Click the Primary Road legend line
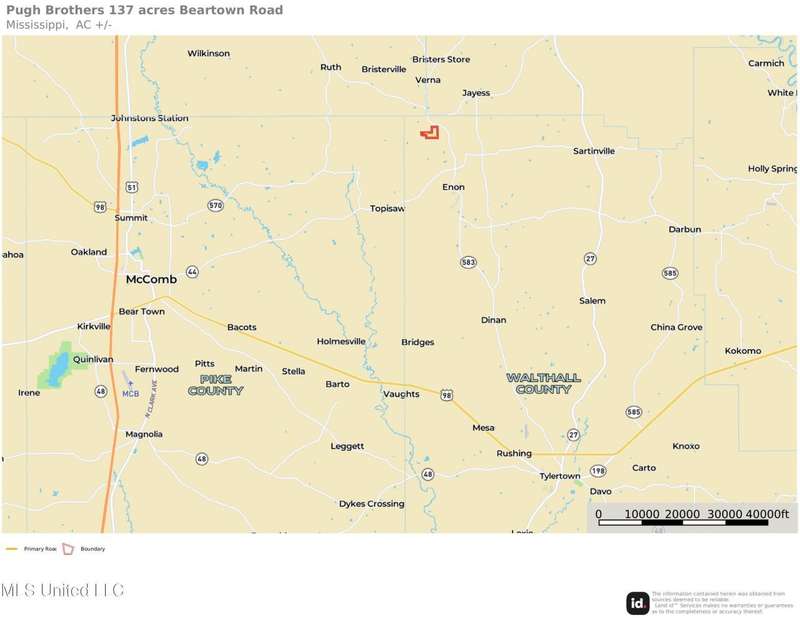 12,549
